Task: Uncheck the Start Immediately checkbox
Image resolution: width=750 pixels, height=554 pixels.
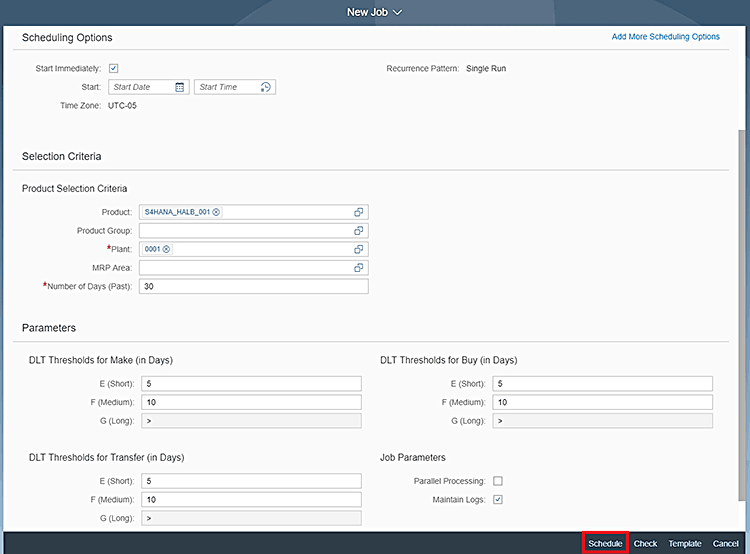Action: click(x=114, y=68)
